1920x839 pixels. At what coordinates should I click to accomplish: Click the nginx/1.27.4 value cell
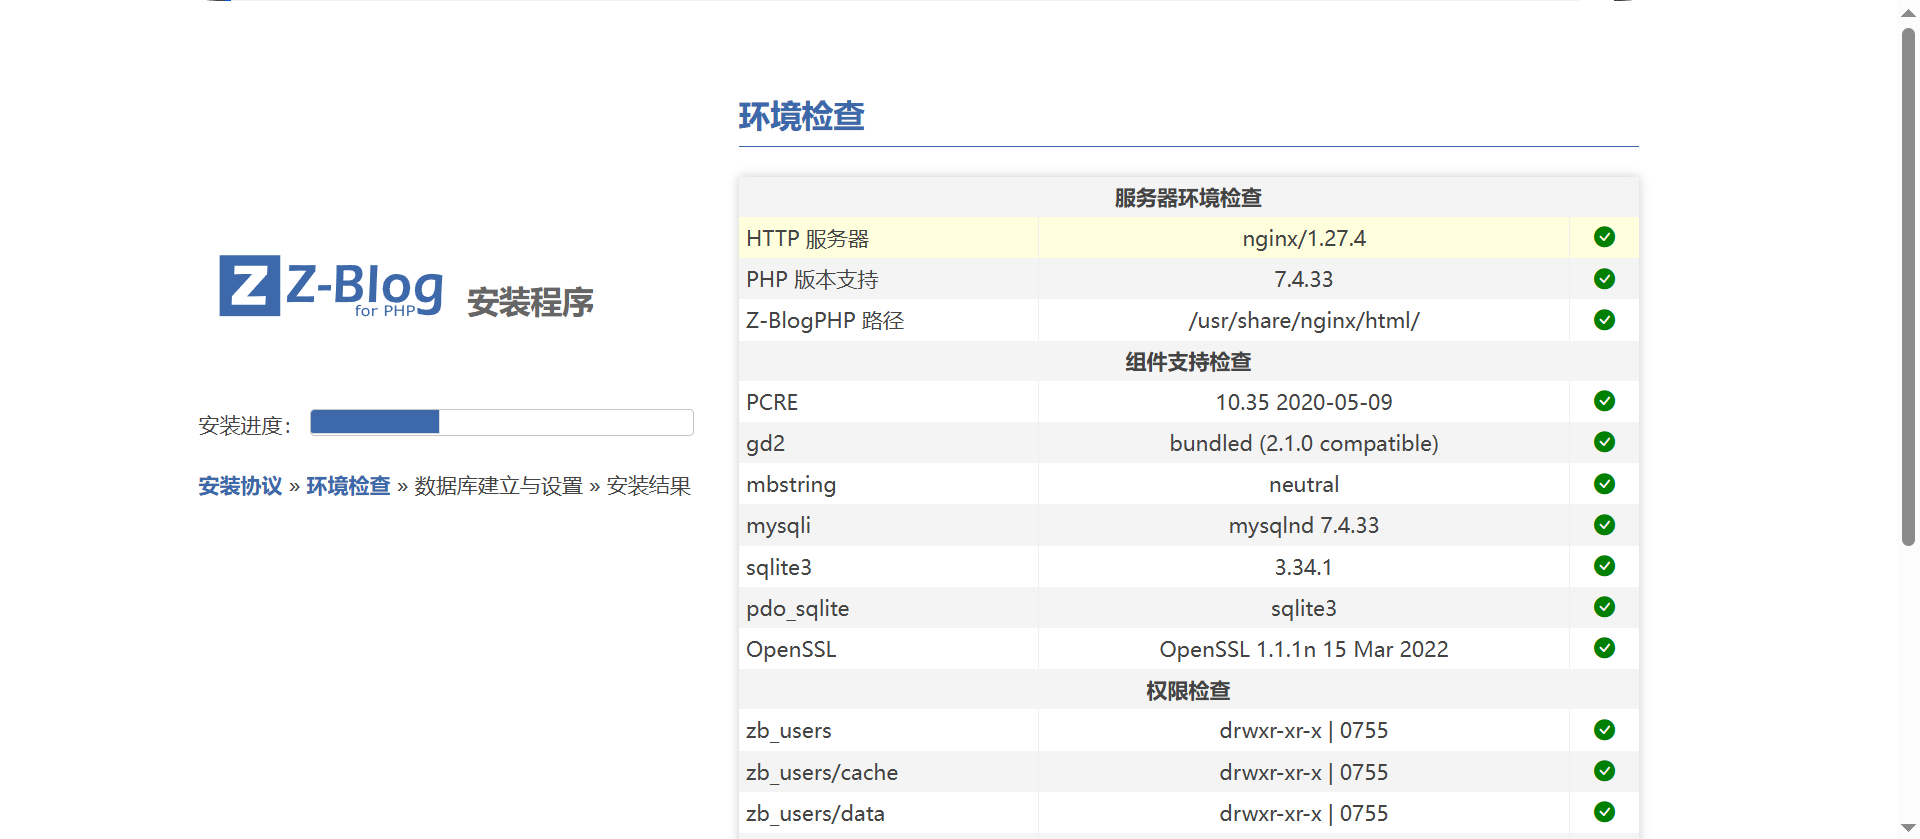click(1304, 238)
